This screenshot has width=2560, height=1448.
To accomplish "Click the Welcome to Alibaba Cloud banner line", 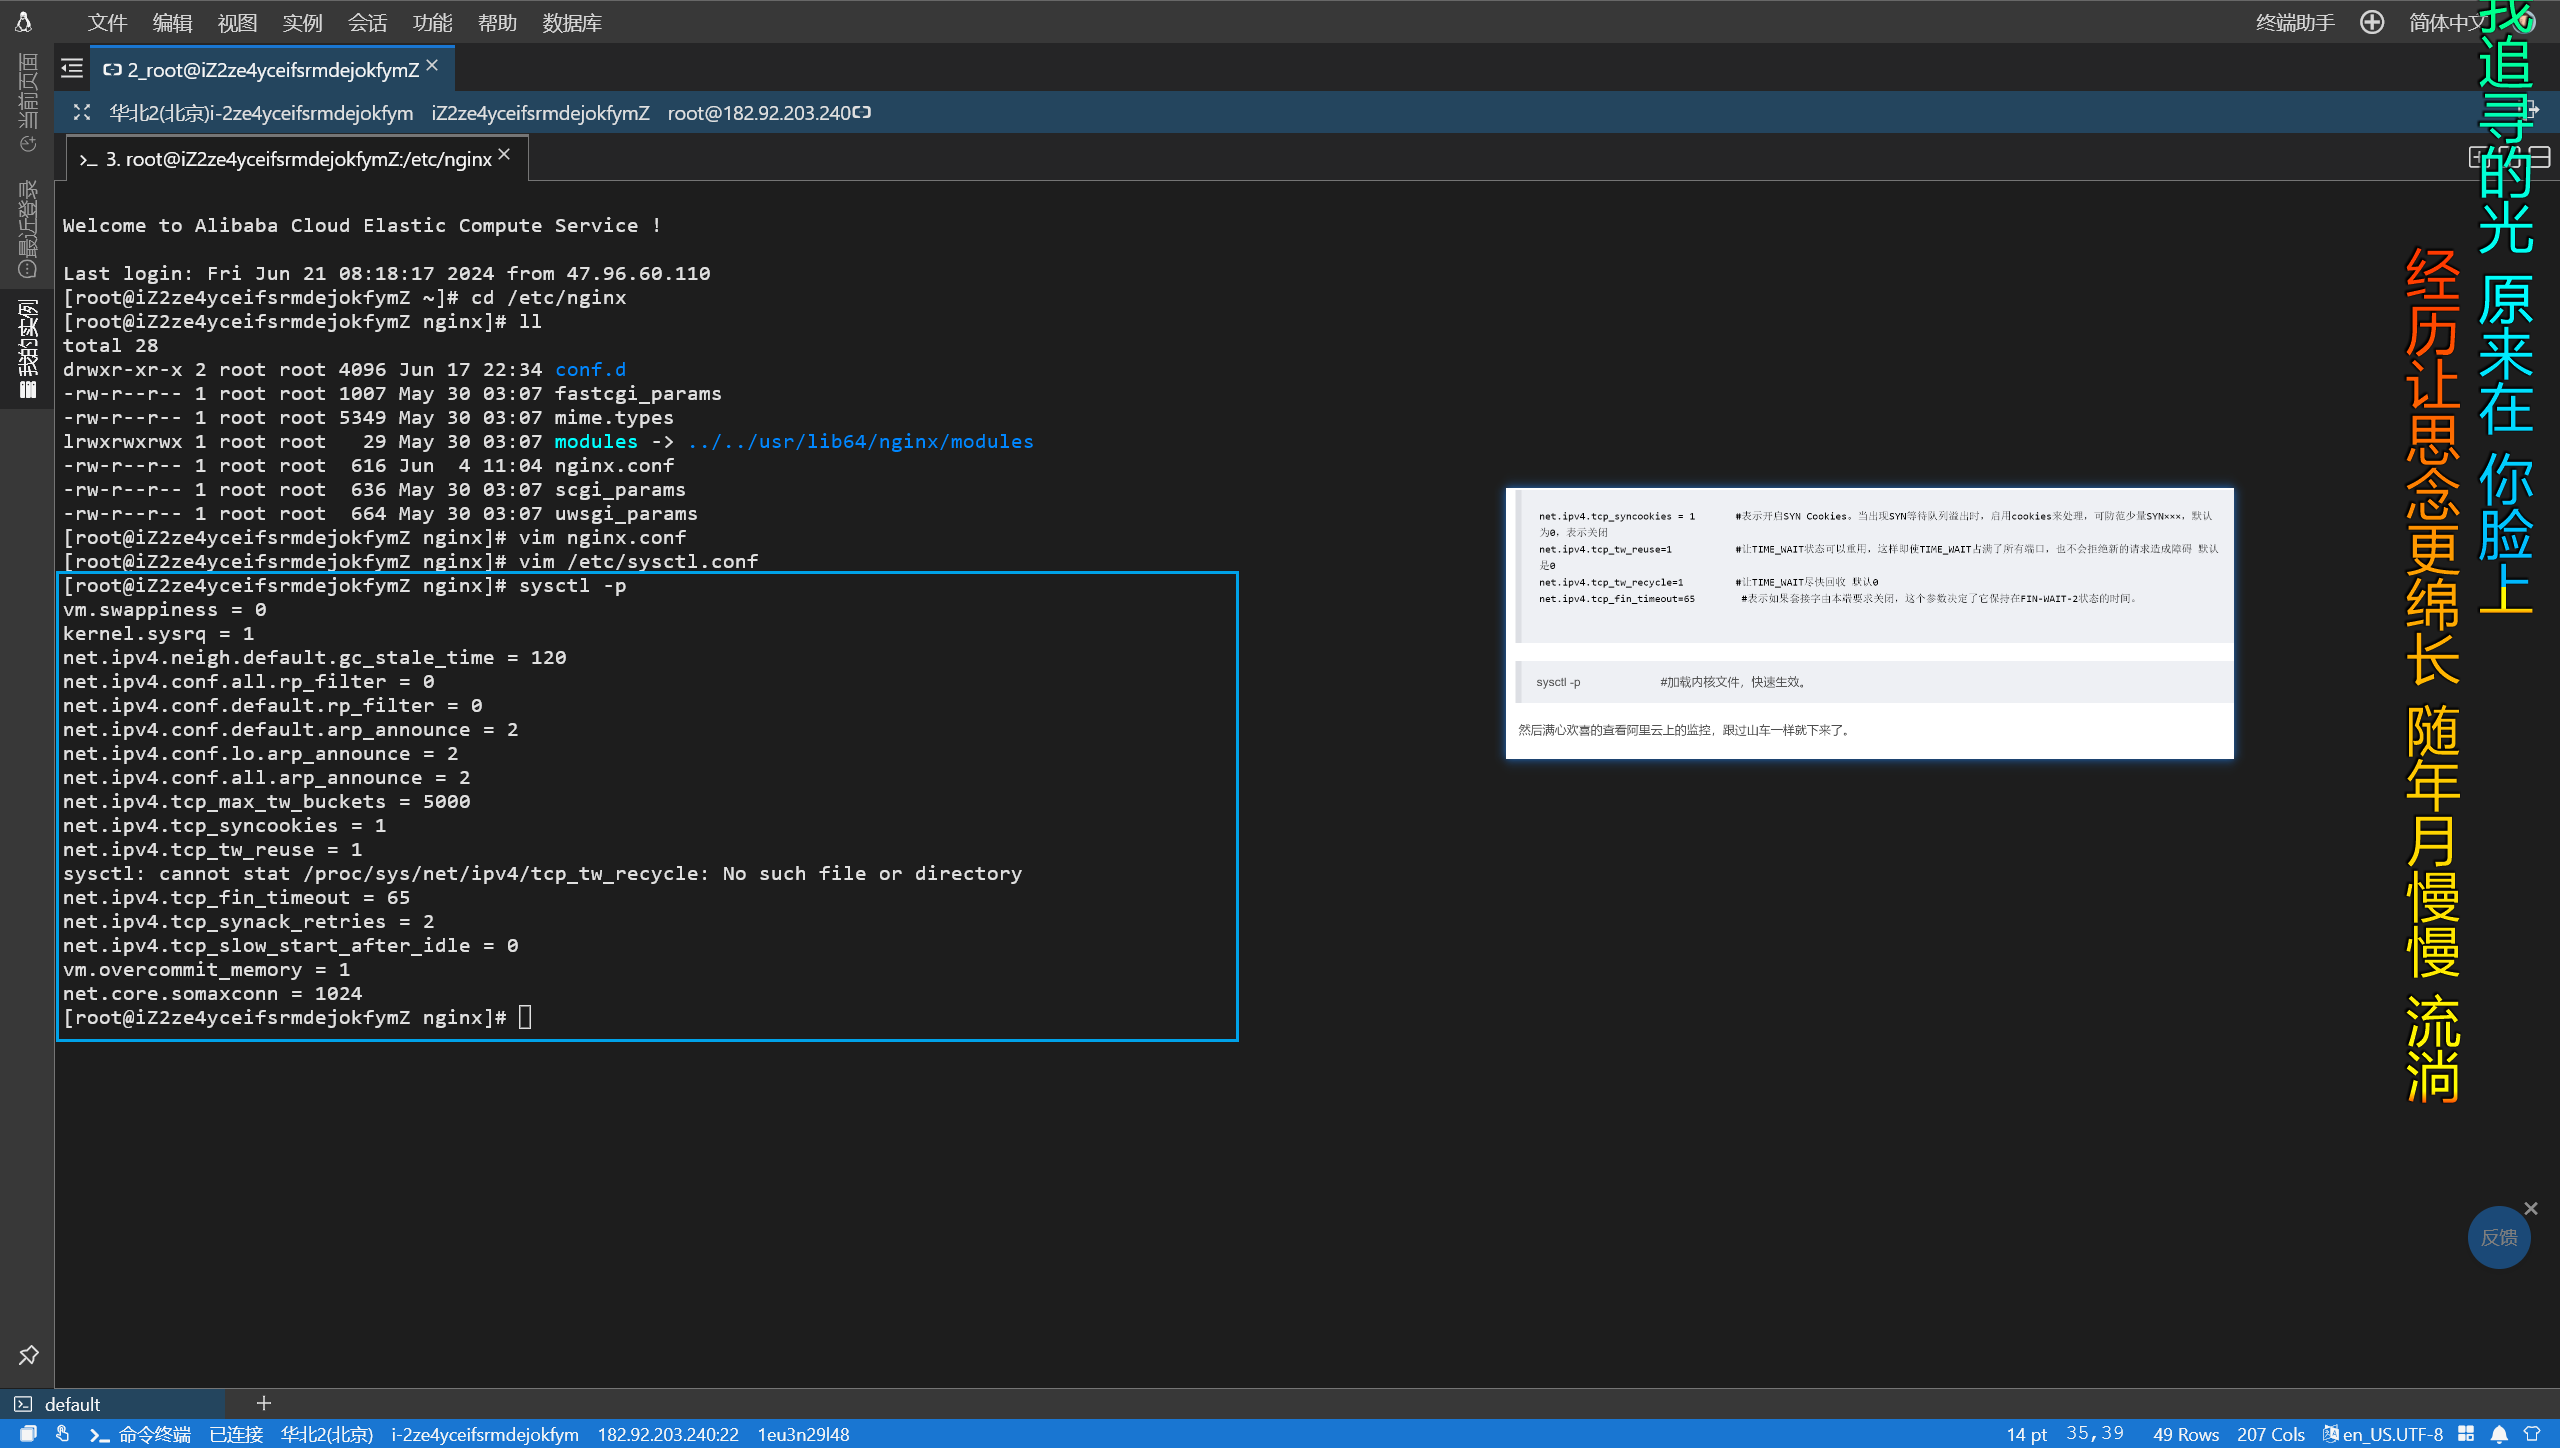I will click(362, 225).
